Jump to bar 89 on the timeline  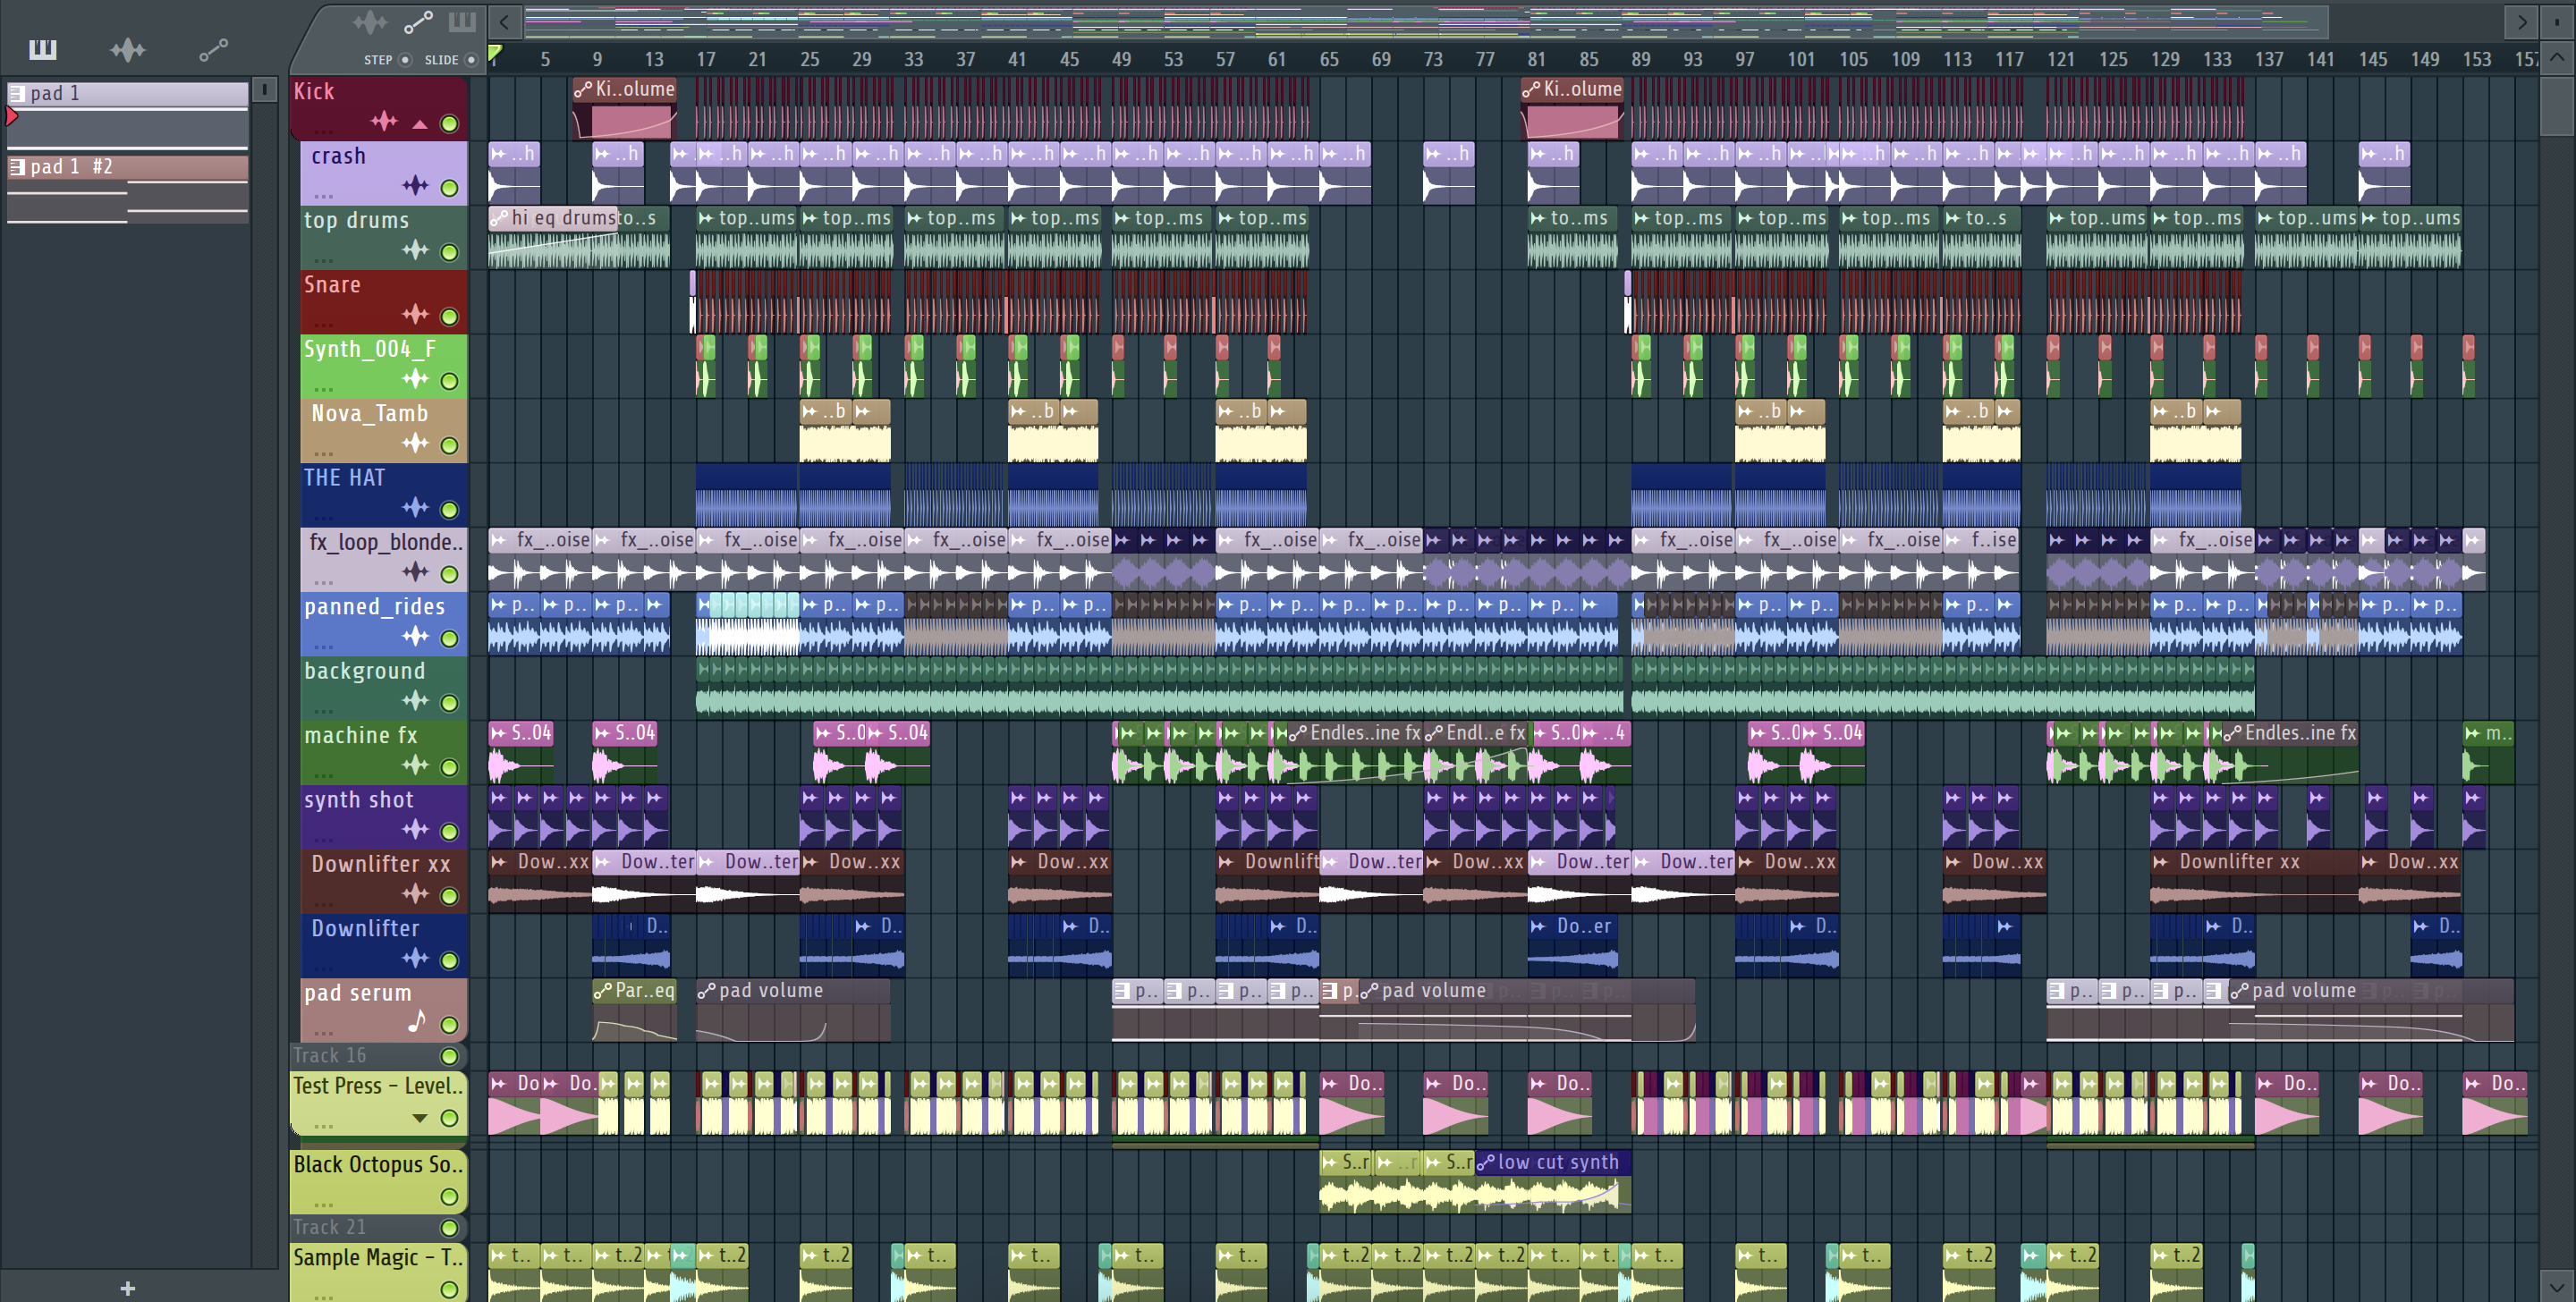[x=1641, y=59]
